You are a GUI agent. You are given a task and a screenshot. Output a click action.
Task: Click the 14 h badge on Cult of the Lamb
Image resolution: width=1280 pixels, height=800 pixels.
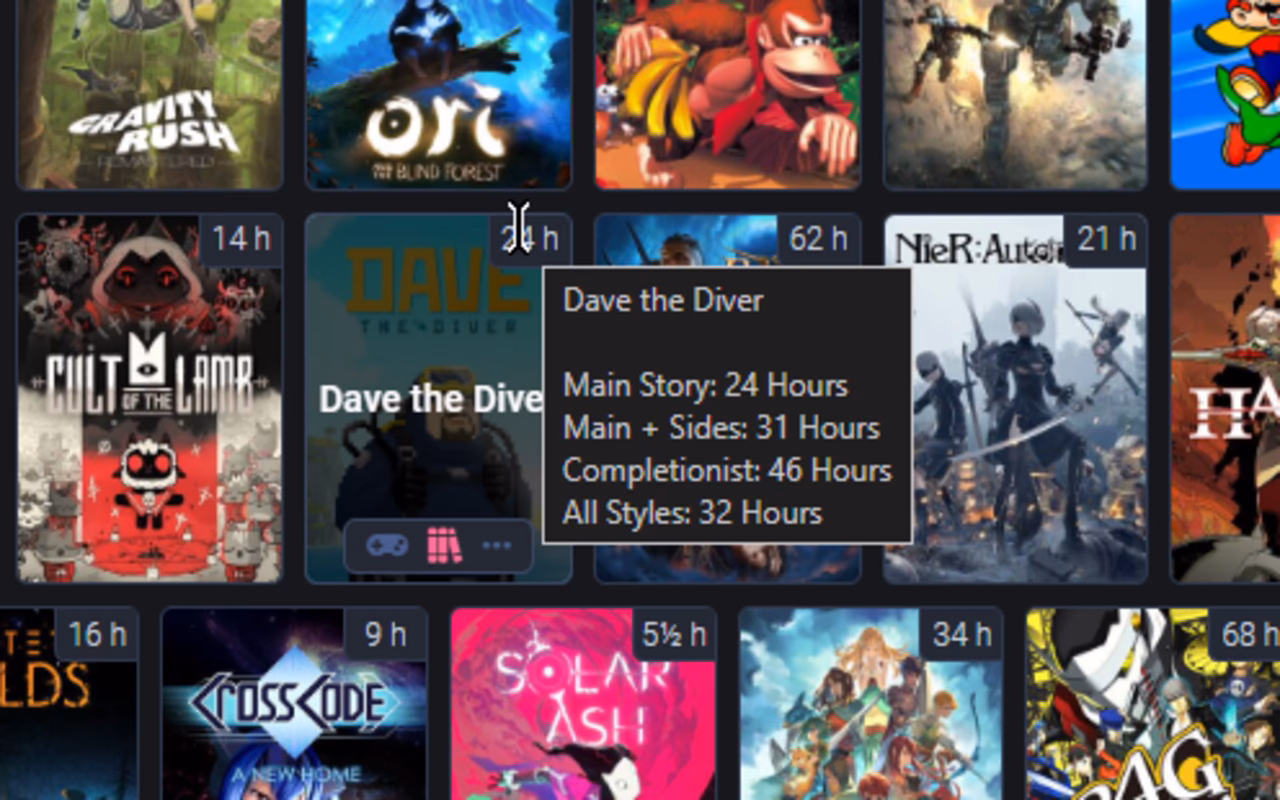[241, 239]
